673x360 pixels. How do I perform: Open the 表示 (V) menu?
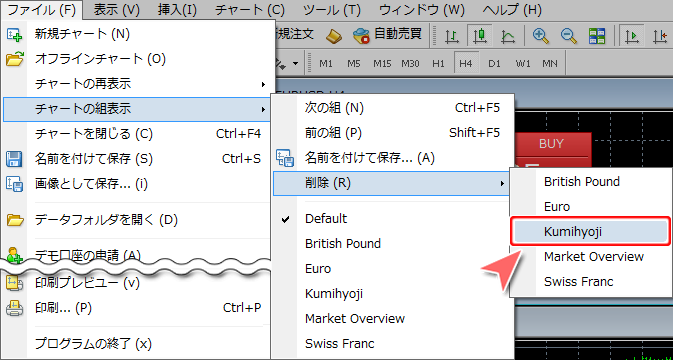(116, 9)
